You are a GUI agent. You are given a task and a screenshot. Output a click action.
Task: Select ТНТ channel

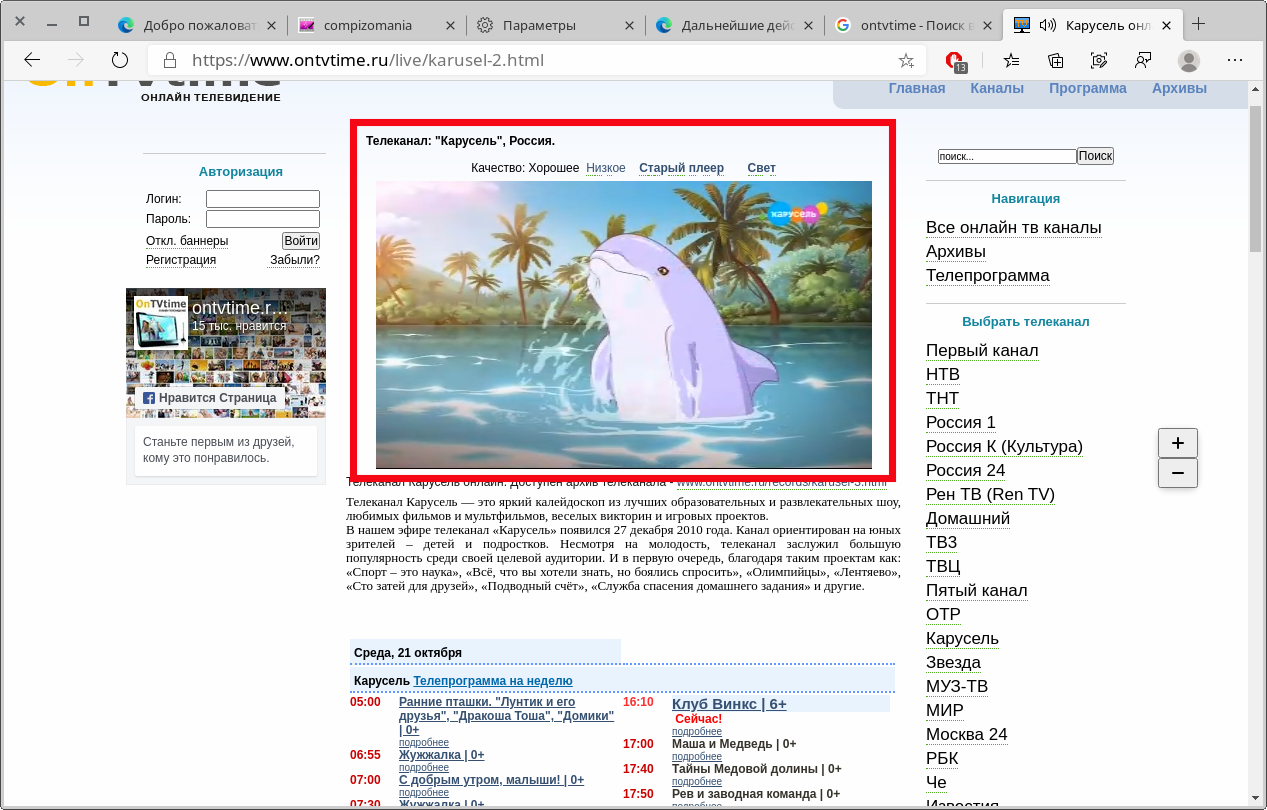tap(942, 399)
